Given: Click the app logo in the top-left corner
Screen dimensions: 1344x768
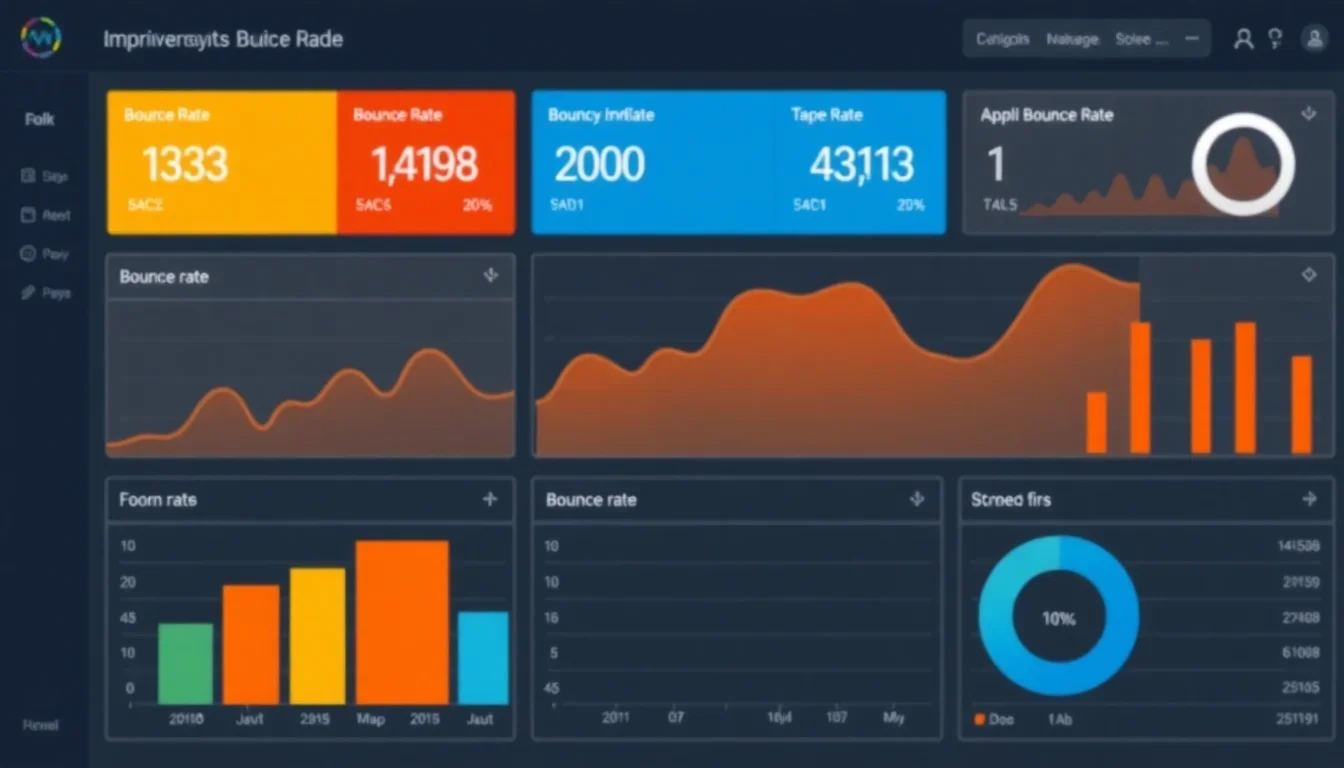Looking at the screenshot, I should tap(40, 38).
